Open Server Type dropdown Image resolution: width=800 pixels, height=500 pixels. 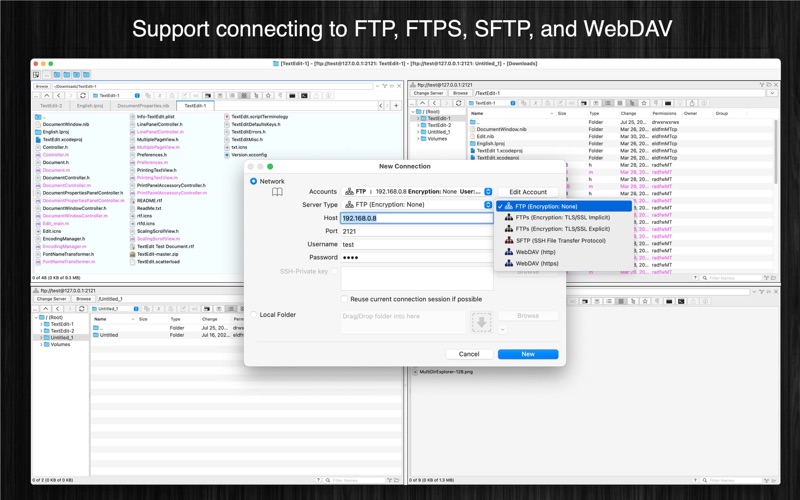tap(417, 205)
